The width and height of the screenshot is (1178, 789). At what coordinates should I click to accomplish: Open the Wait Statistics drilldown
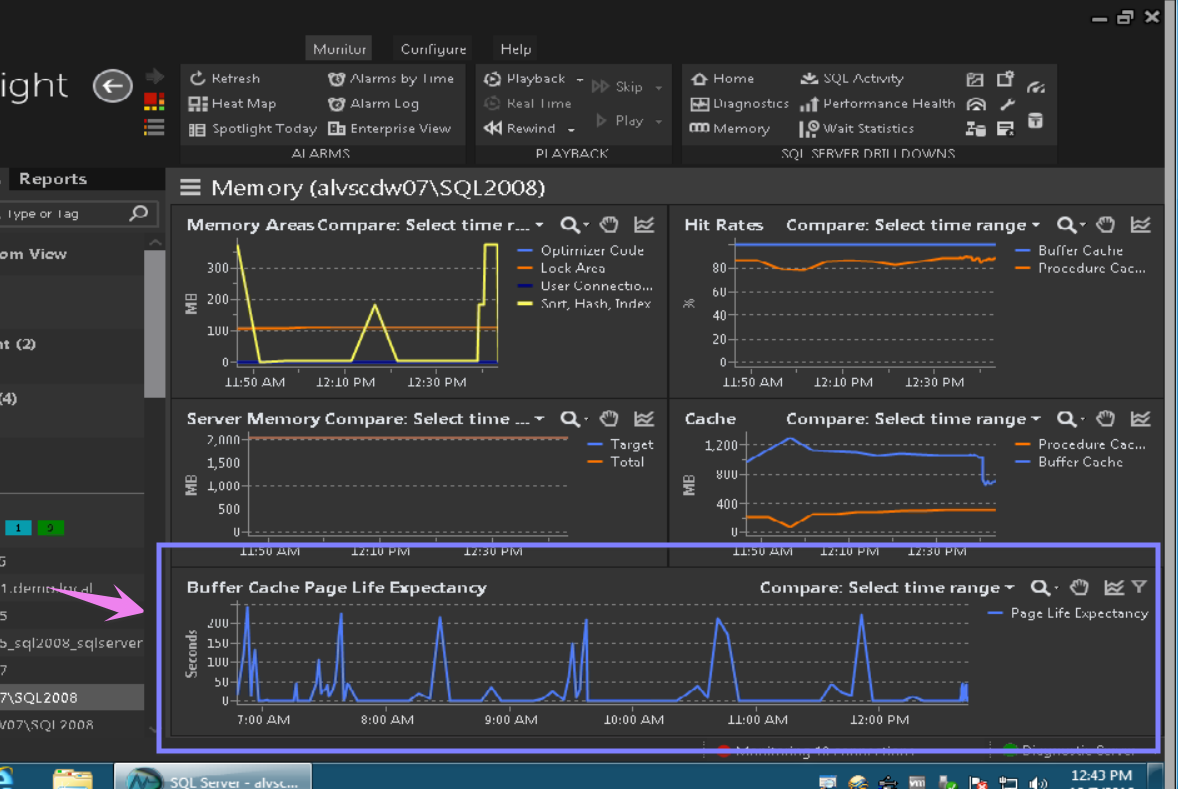pos(857,128)
